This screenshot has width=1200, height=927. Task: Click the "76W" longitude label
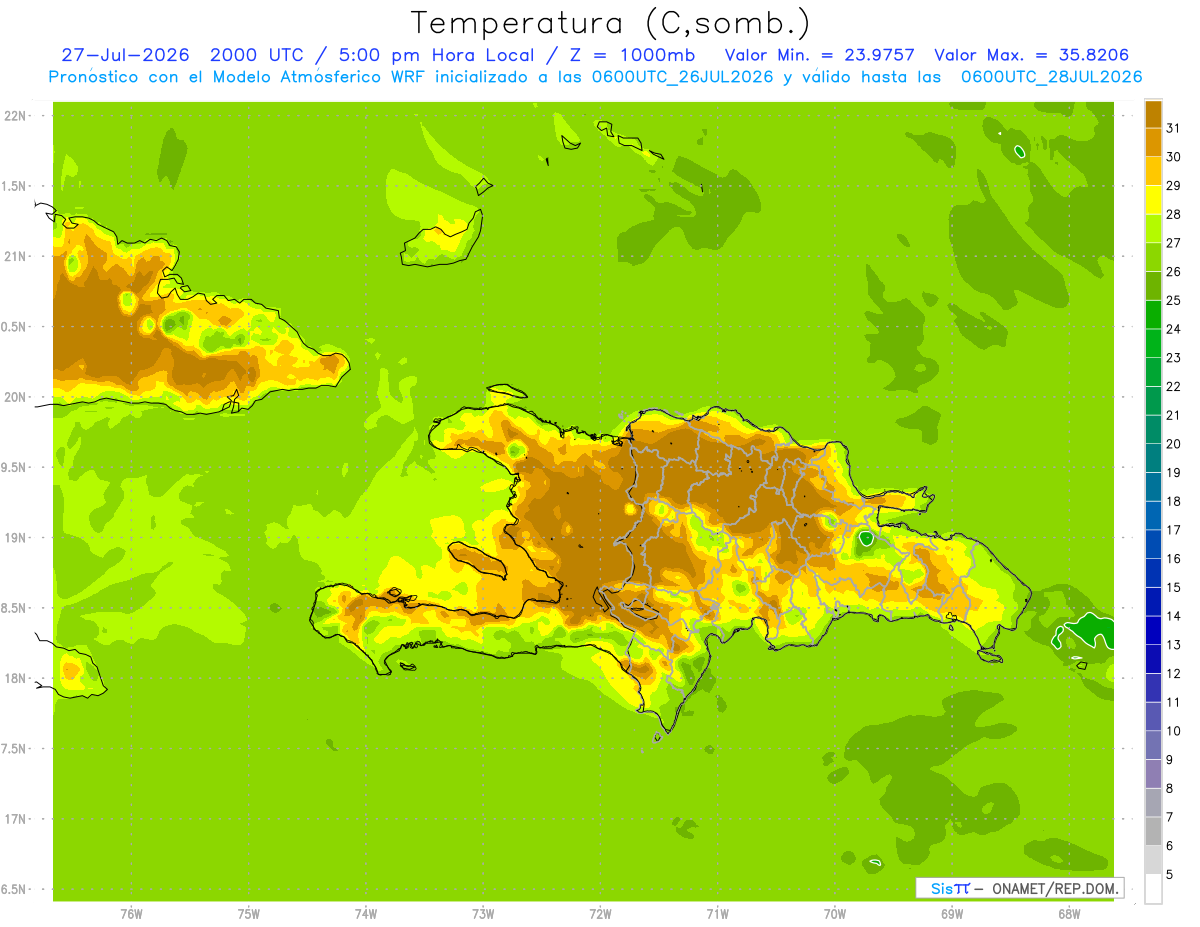[131, 913]
